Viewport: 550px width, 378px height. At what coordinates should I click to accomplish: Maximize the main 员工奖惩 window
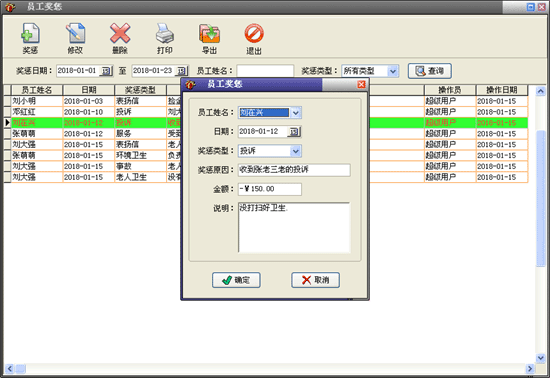pyautogui.click(x=531, y=7)
